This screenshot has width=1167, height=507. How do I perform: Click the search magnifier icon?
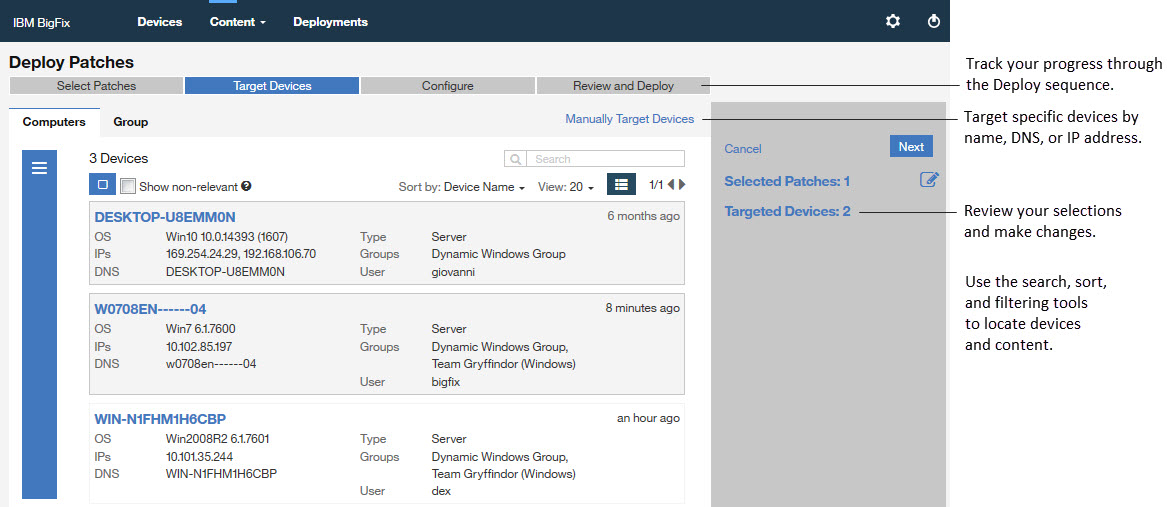point(516,159)
